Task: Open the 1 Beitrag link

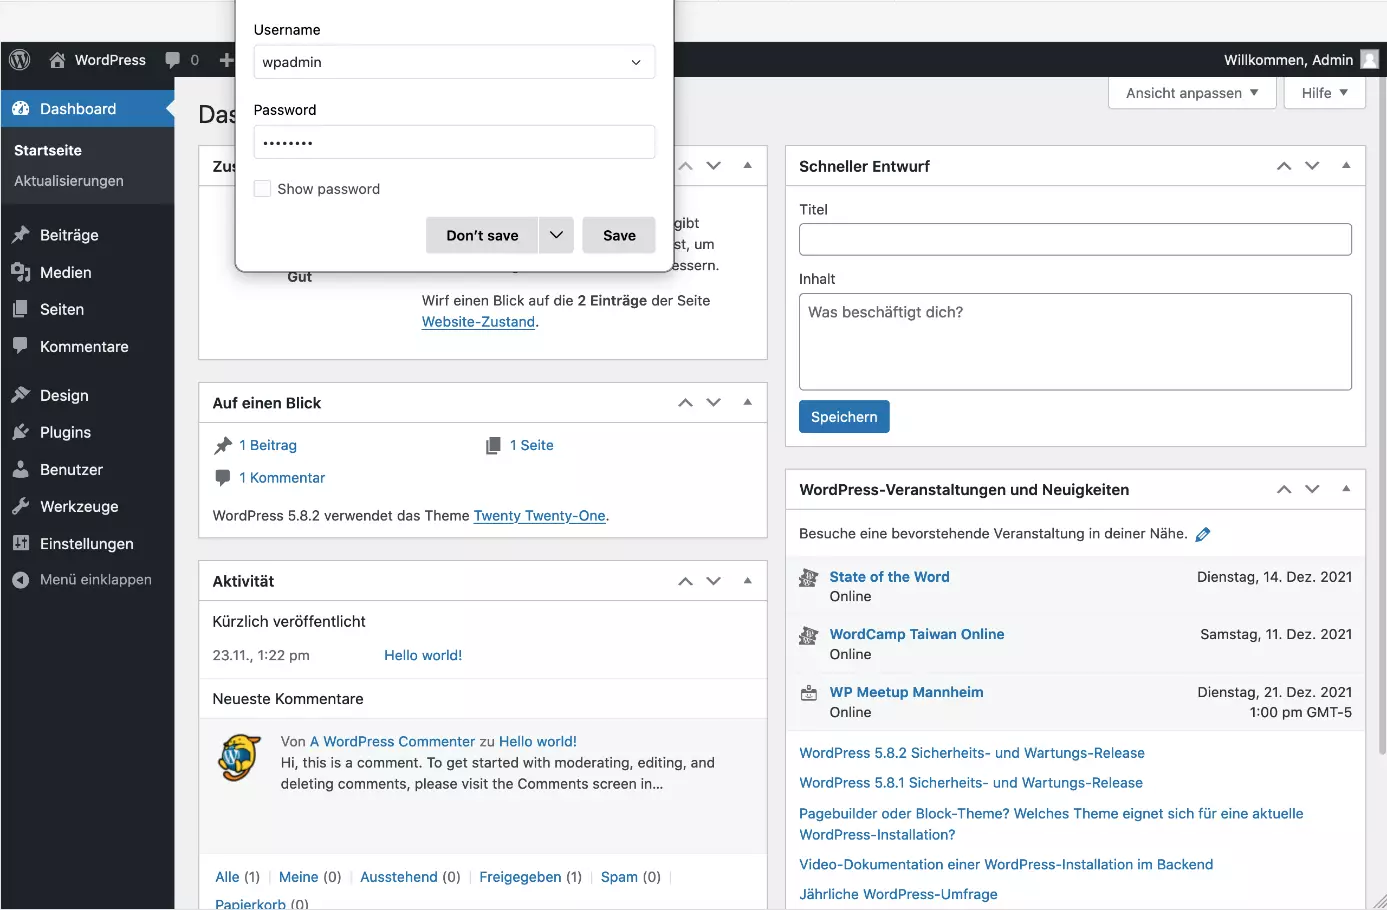Action: (268, 446)
